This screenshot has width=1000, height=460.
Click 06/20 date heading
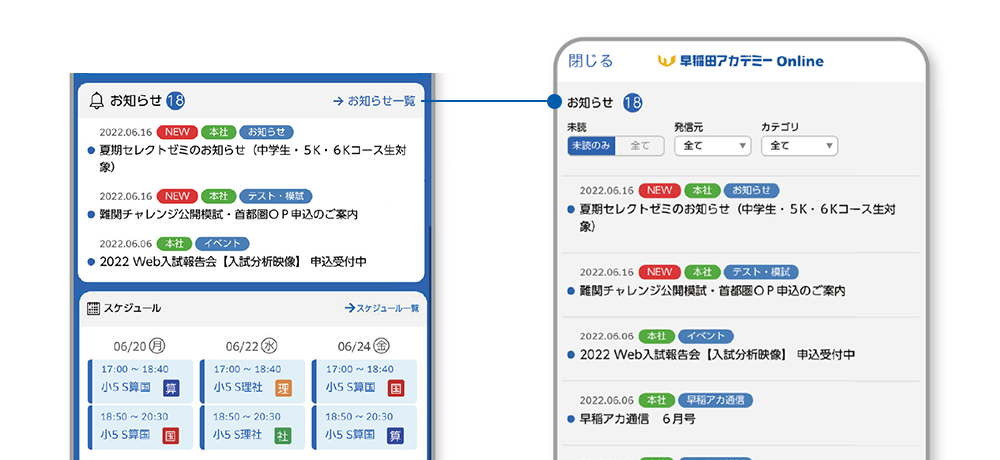point(130,346)
